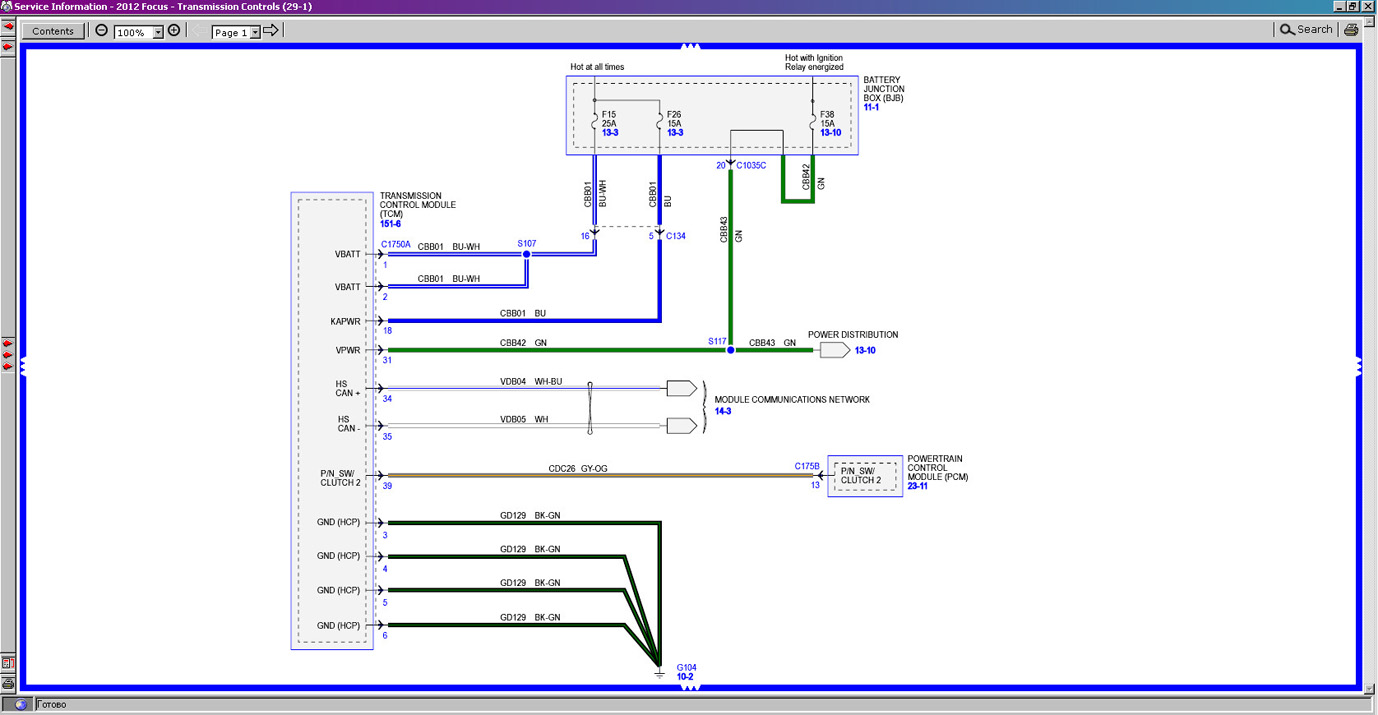Expand the diagram at top center arrows
Viewport: 1378px width, 715px height.
tap(689, 46)
